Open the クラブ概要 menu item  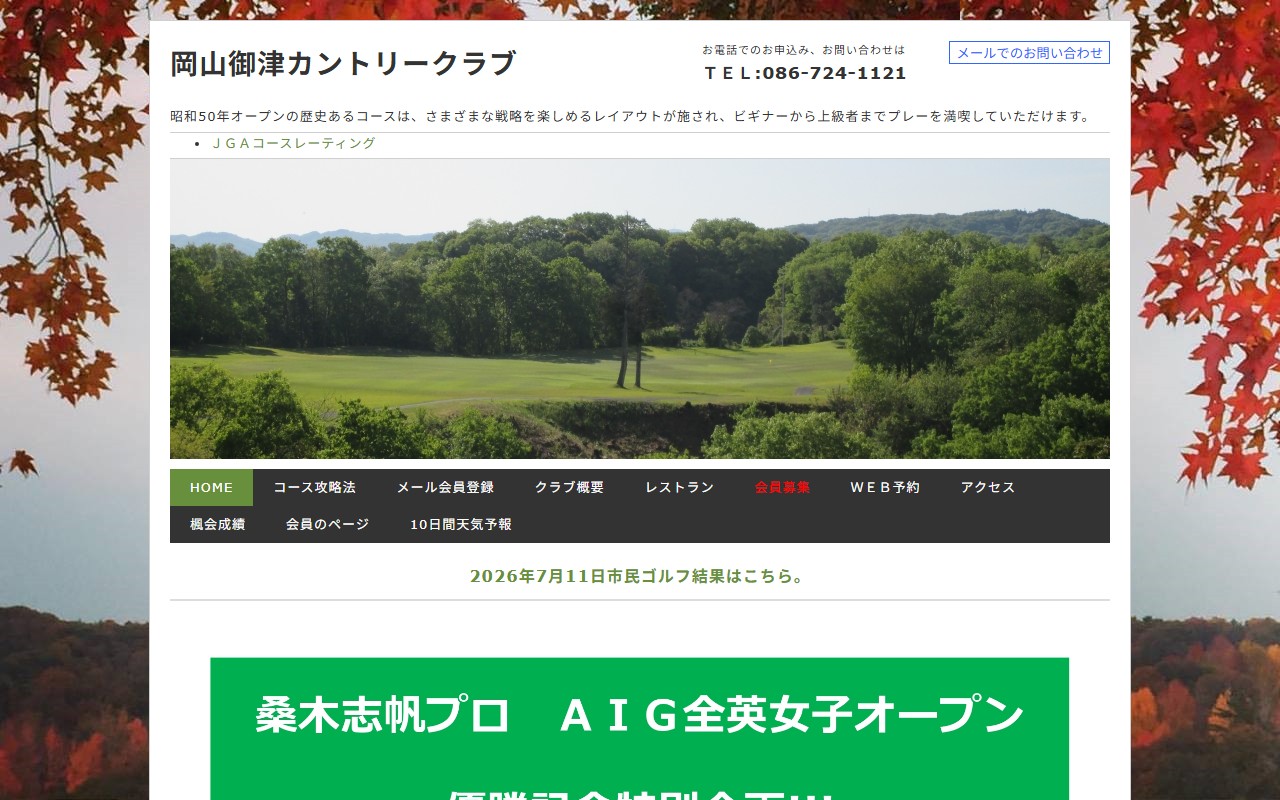(570, 488)
